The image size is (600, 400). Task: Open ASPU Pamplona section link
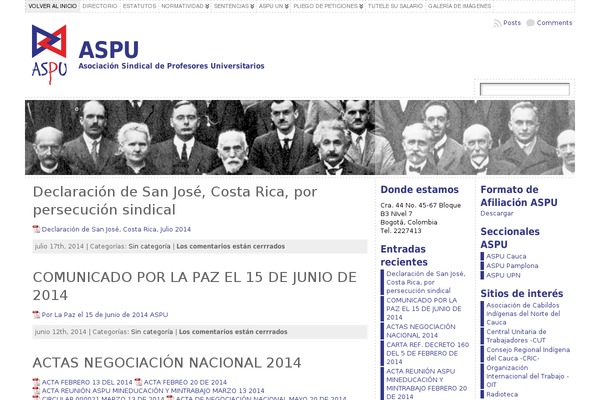pyautogui.click(x=512, y=266)
